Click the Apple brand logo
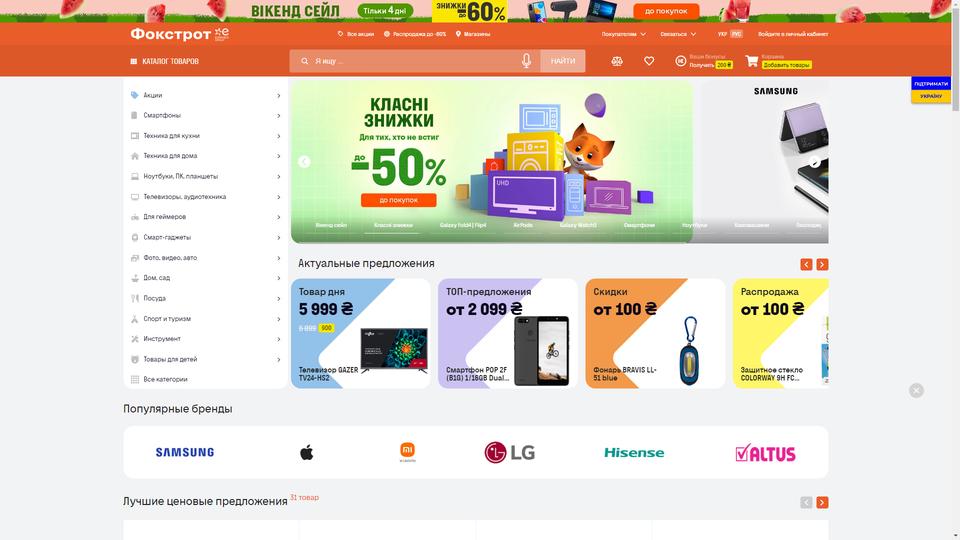 [x=307, y=452]
